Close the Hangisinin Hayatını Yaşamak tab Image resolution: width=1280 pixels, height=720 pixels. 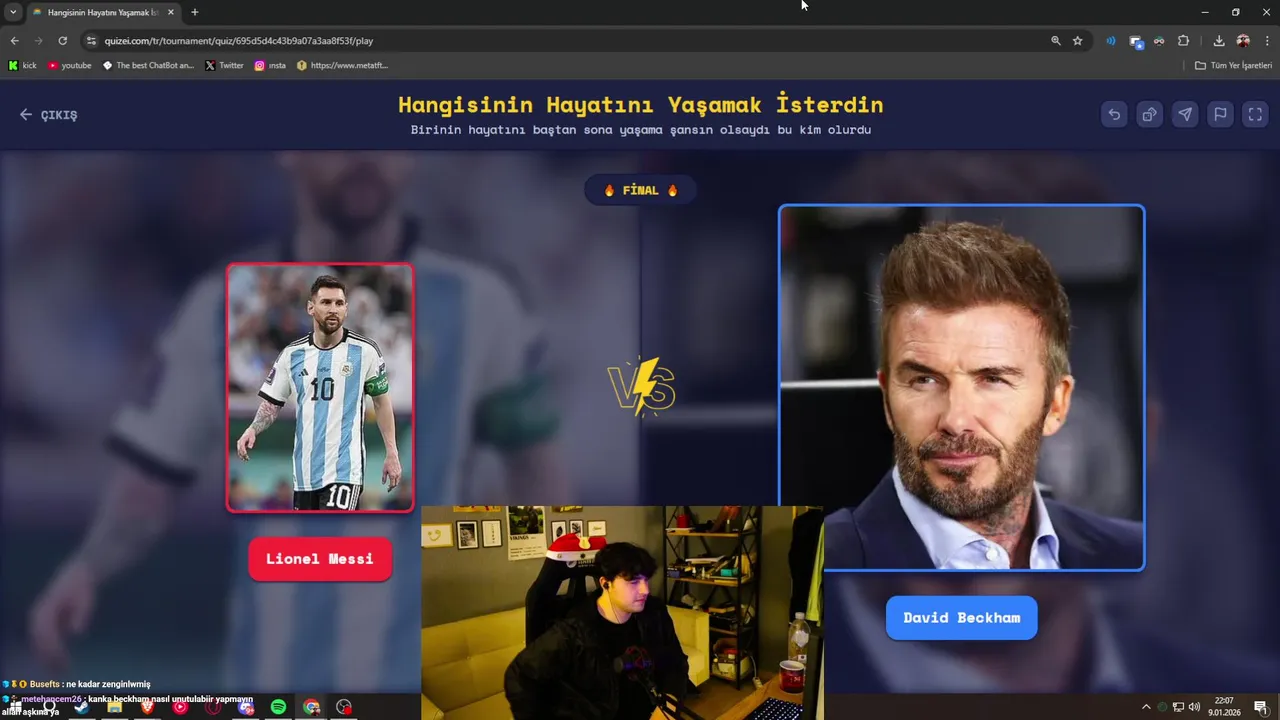[171, 12]
